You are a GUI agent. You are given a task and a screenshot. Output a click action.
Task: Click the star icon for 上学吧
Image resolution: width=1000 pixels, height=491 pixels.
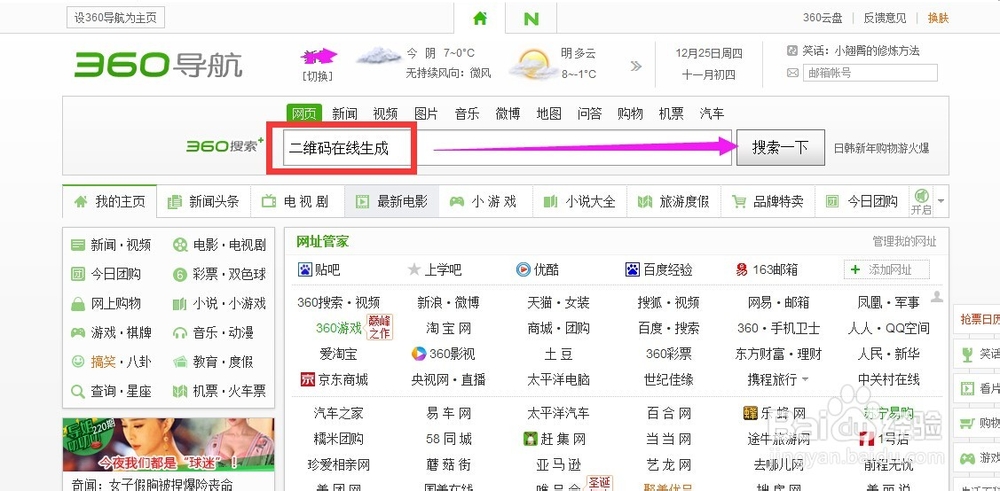[x=415, y=270]
